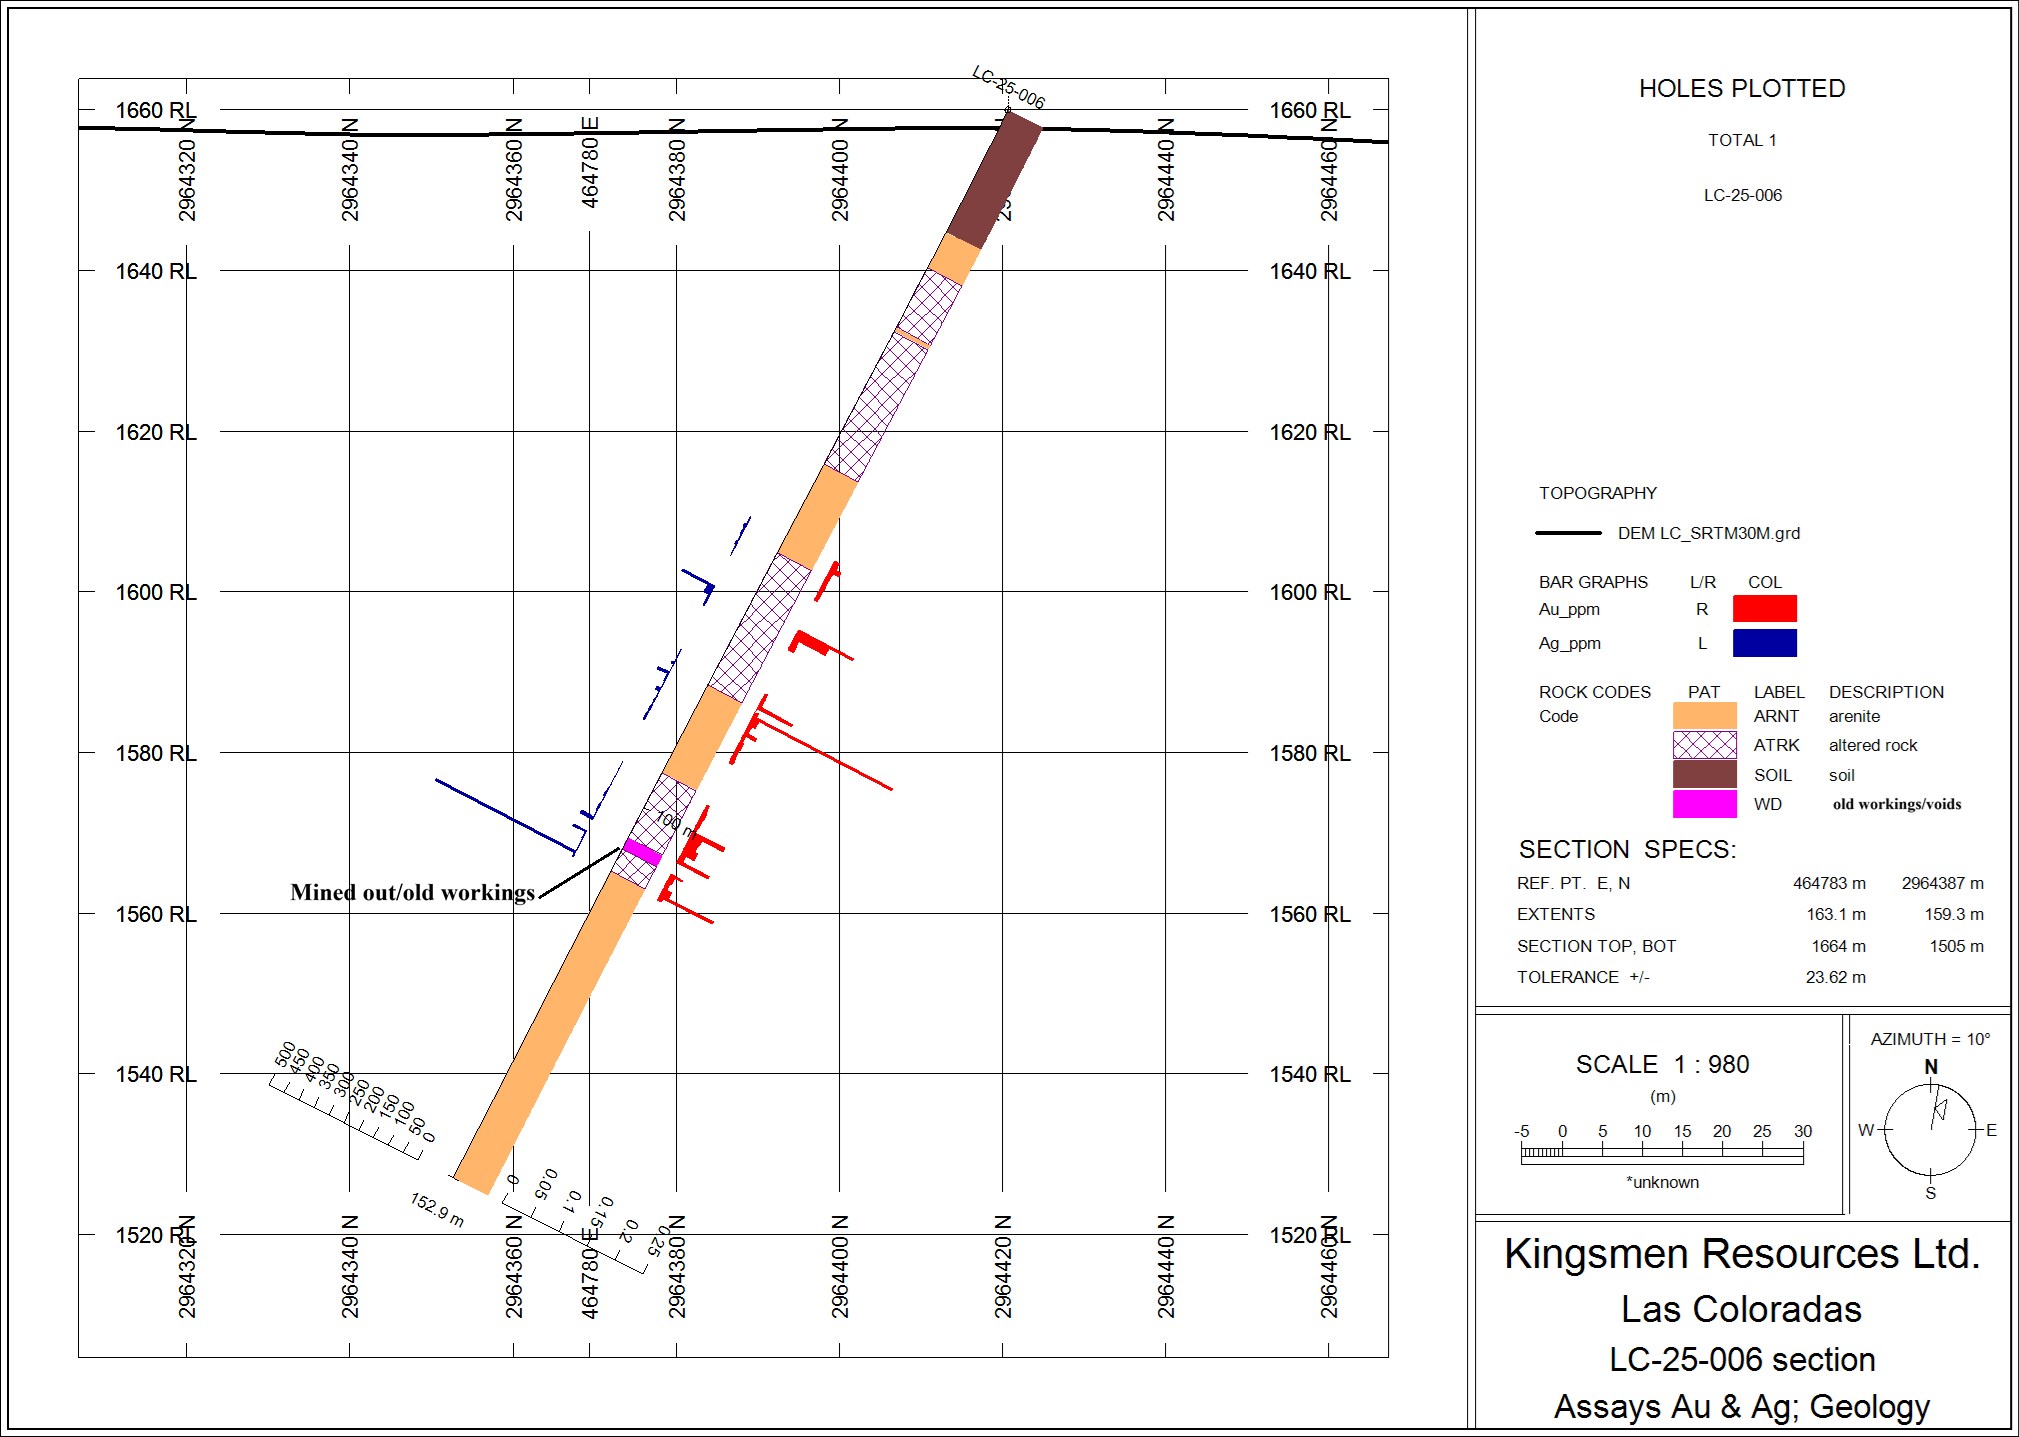Click the 152.9 m end-of-hole depth label
The height and width of the screenshot is (1437, 2019).
[436, 1209]
